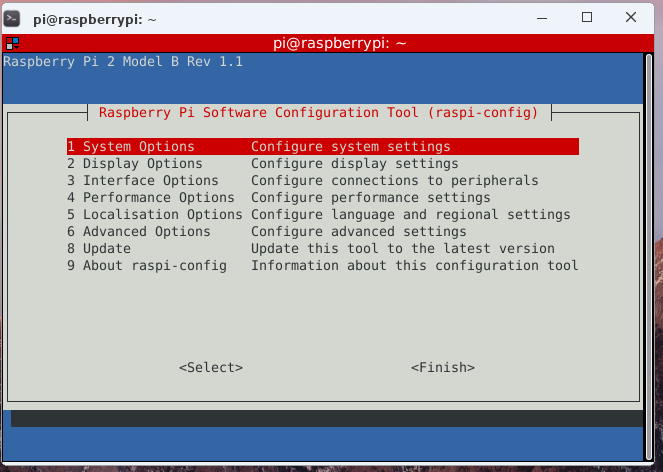Click the raspi-config dialog title text
Image resolution: width=663 pixels, height=472 pixels.
pos(318,113)
